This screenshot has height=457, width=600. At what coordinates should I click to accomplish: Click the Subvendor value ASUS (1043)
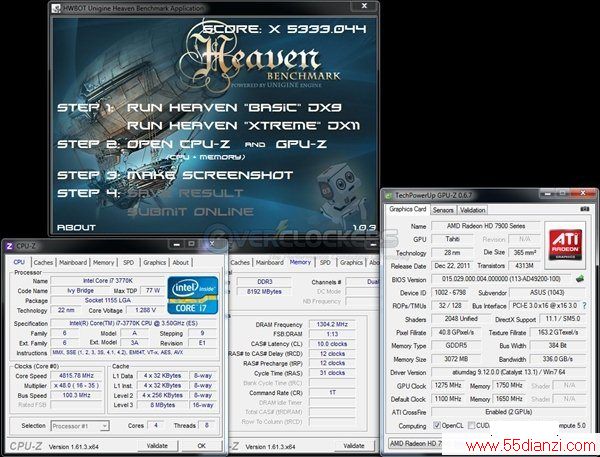[547, 292]
